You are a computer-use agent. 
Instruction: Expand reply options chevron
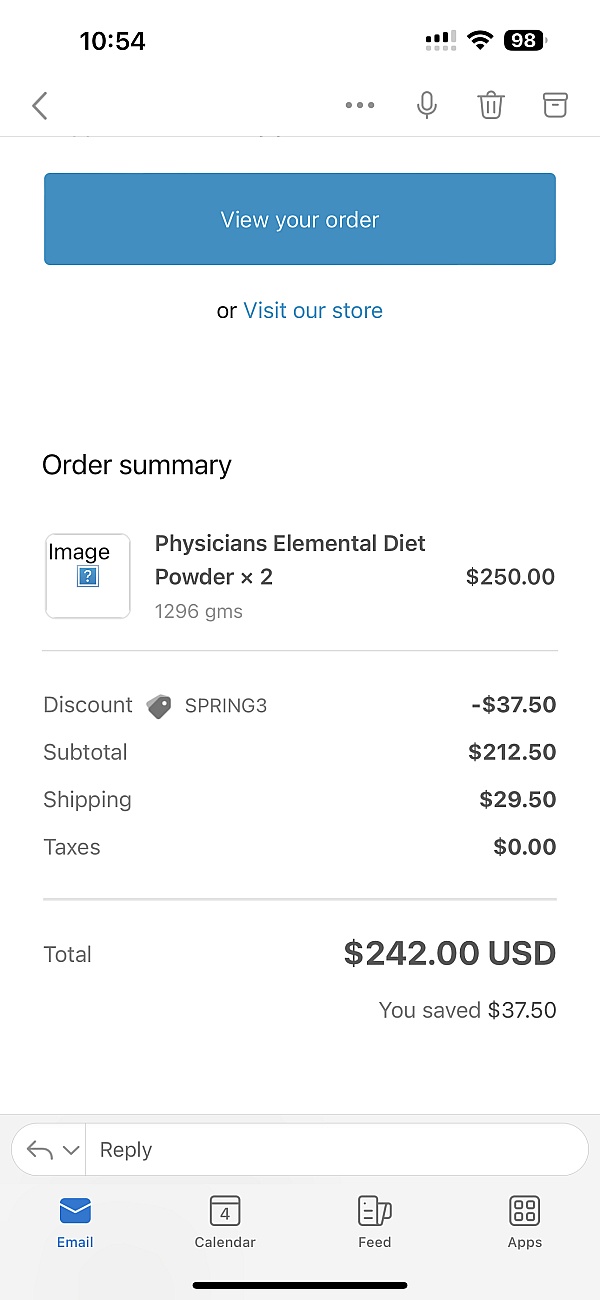click(x=71, y=1150)
